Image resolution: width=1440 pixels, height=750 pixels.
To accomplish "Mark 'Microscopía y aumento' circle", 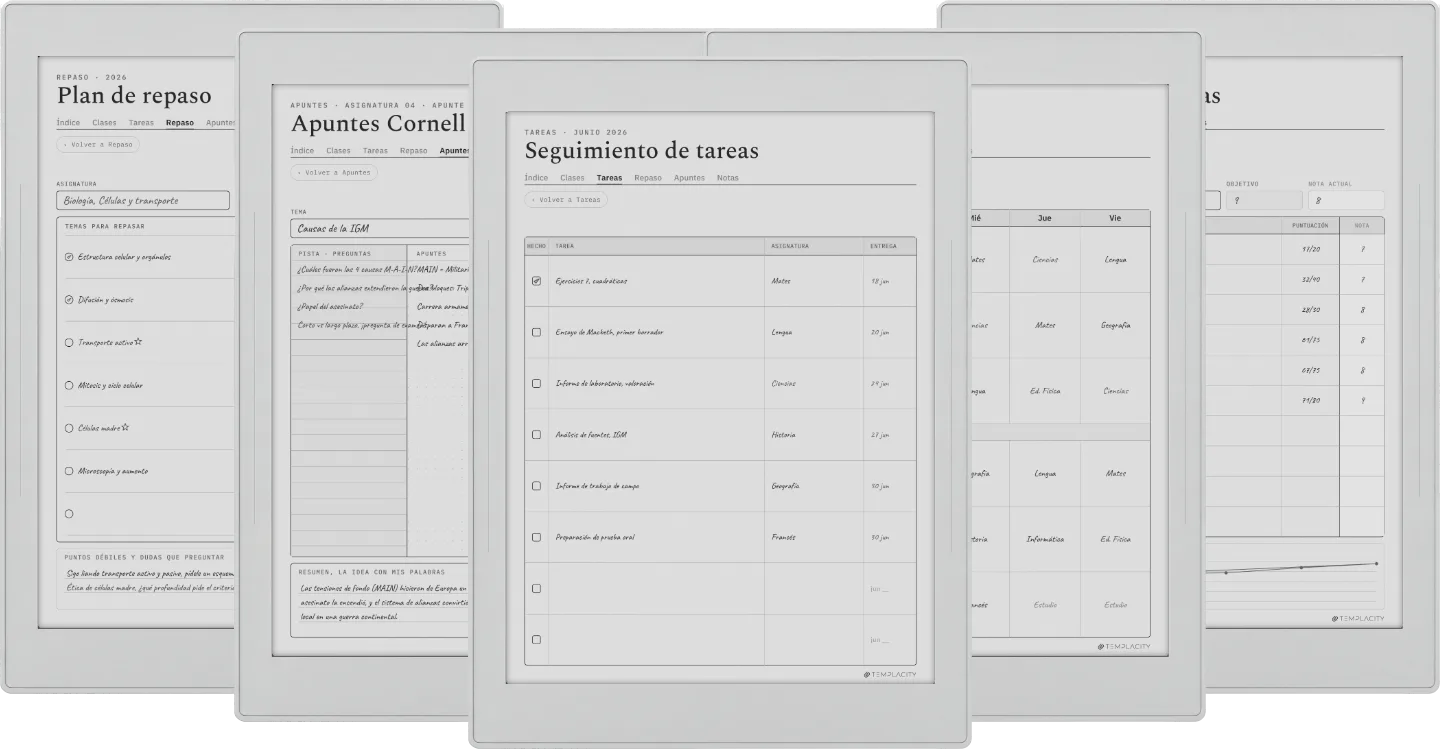I will click(69, 471).
